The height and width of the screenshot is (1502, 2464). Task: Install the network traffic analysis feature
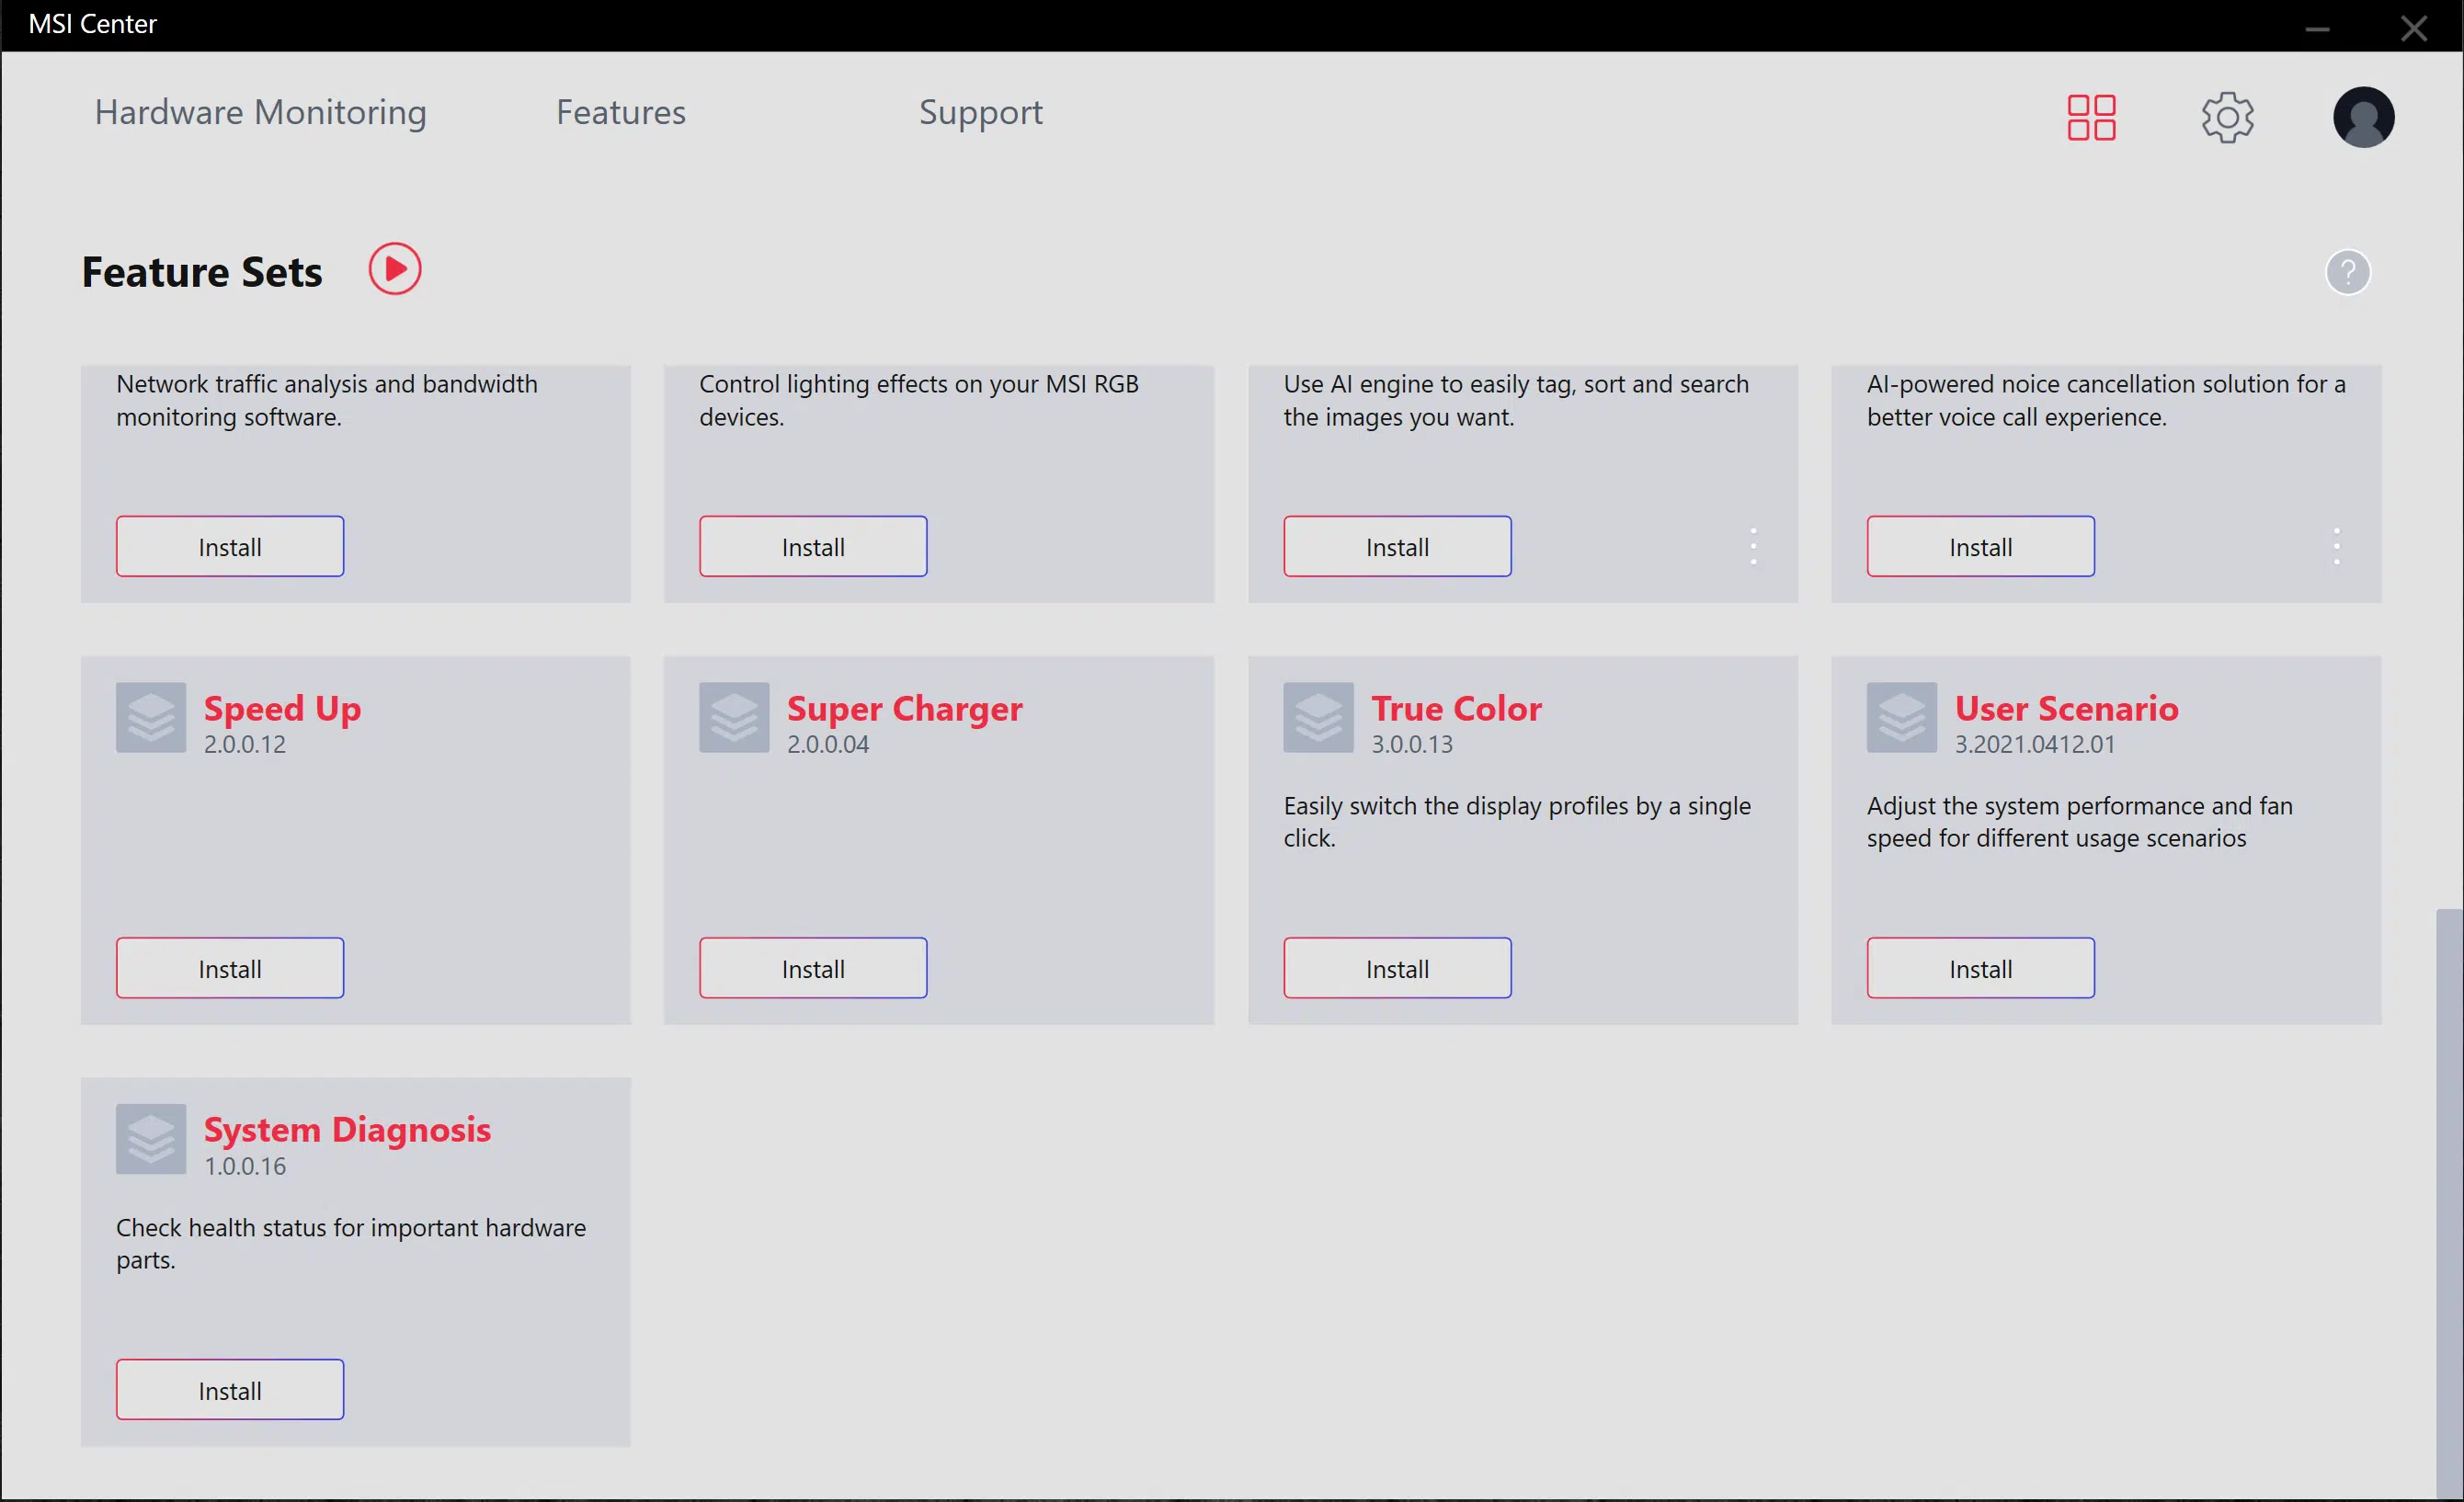230,546
